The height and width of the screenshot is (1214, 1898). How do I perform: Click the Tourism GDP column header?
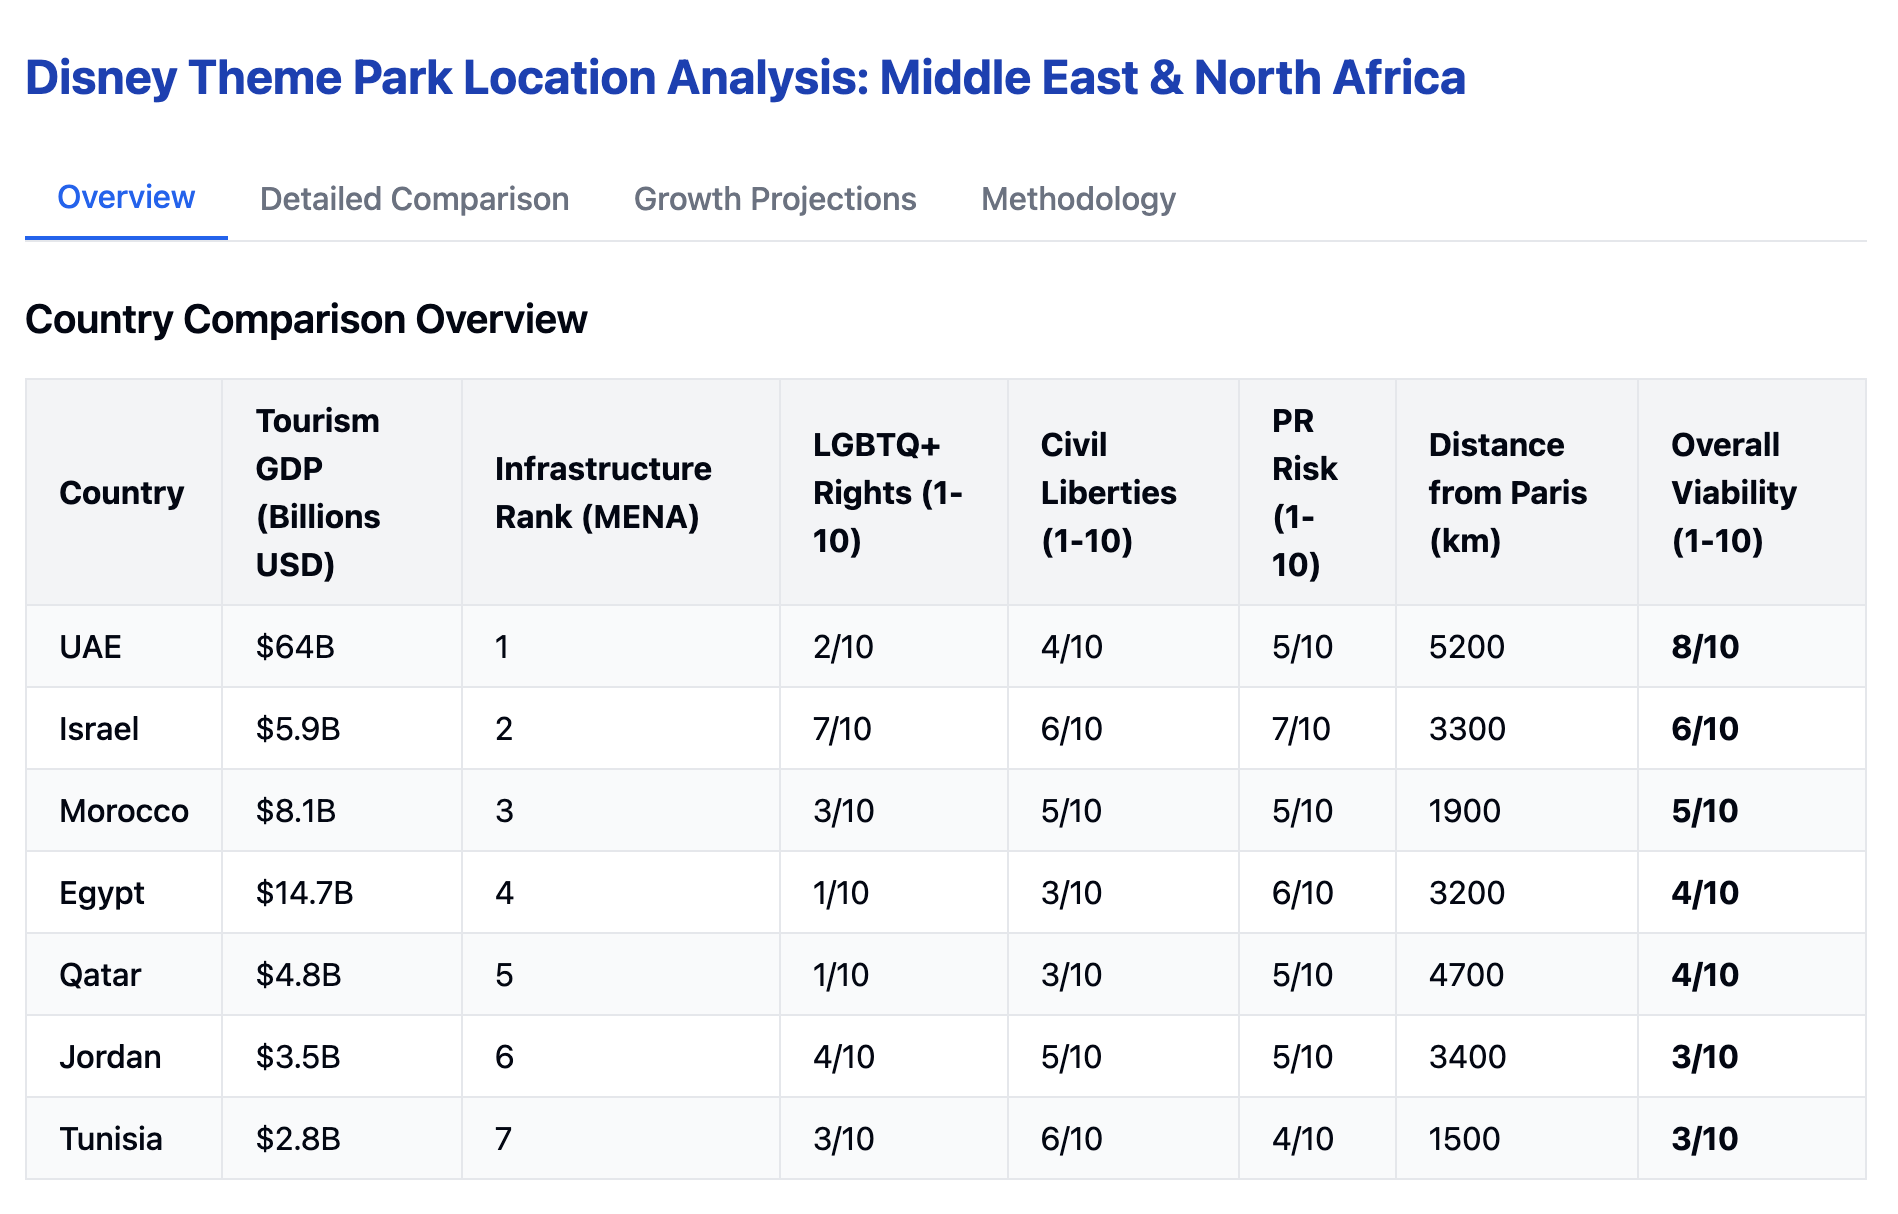(318, 493)
